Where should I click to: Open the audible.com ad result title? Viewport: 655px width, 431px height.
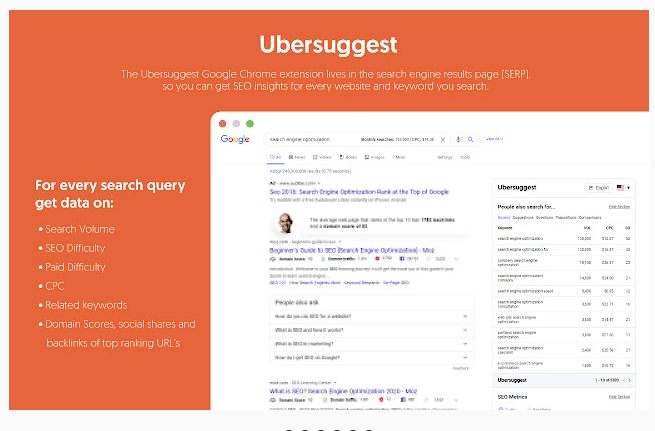[x=359, y=192]
